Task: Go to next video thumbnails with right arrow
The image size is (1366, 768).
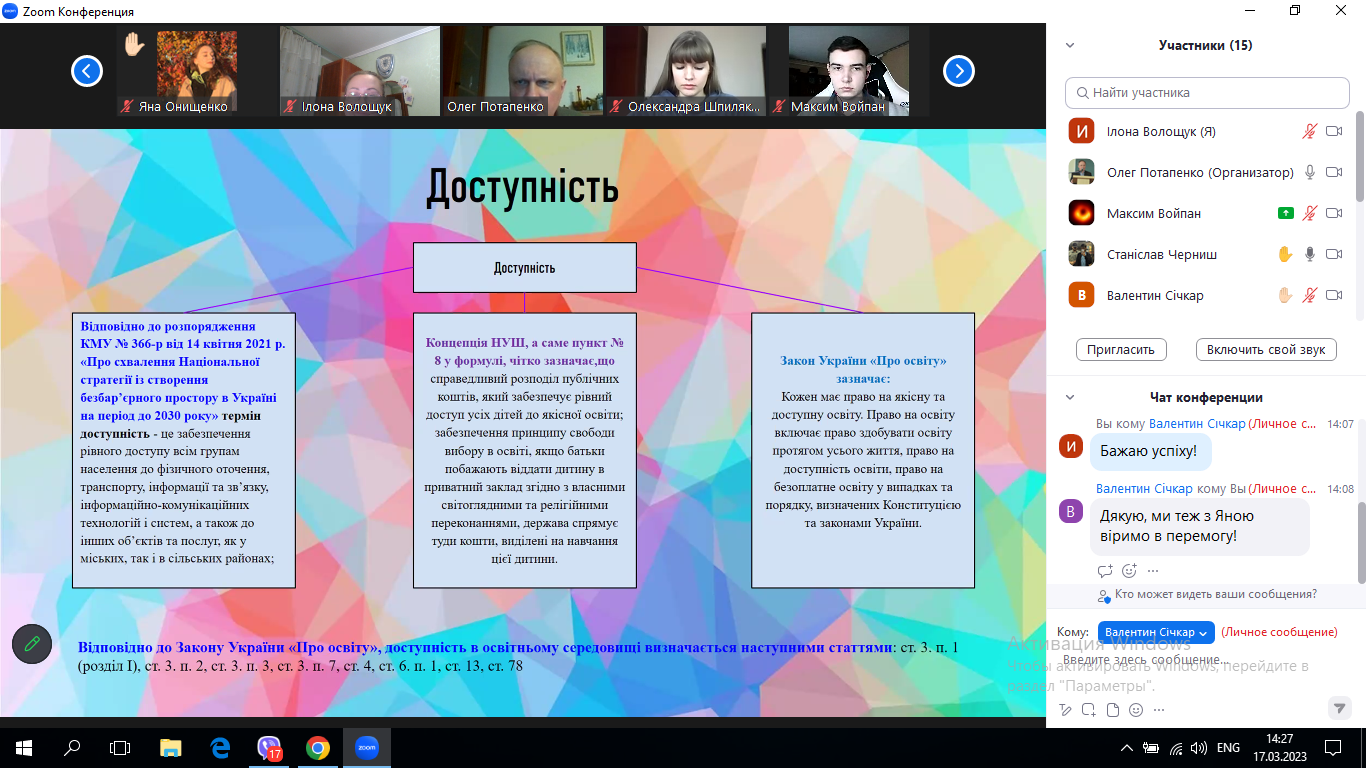Action: pos(959,70)
